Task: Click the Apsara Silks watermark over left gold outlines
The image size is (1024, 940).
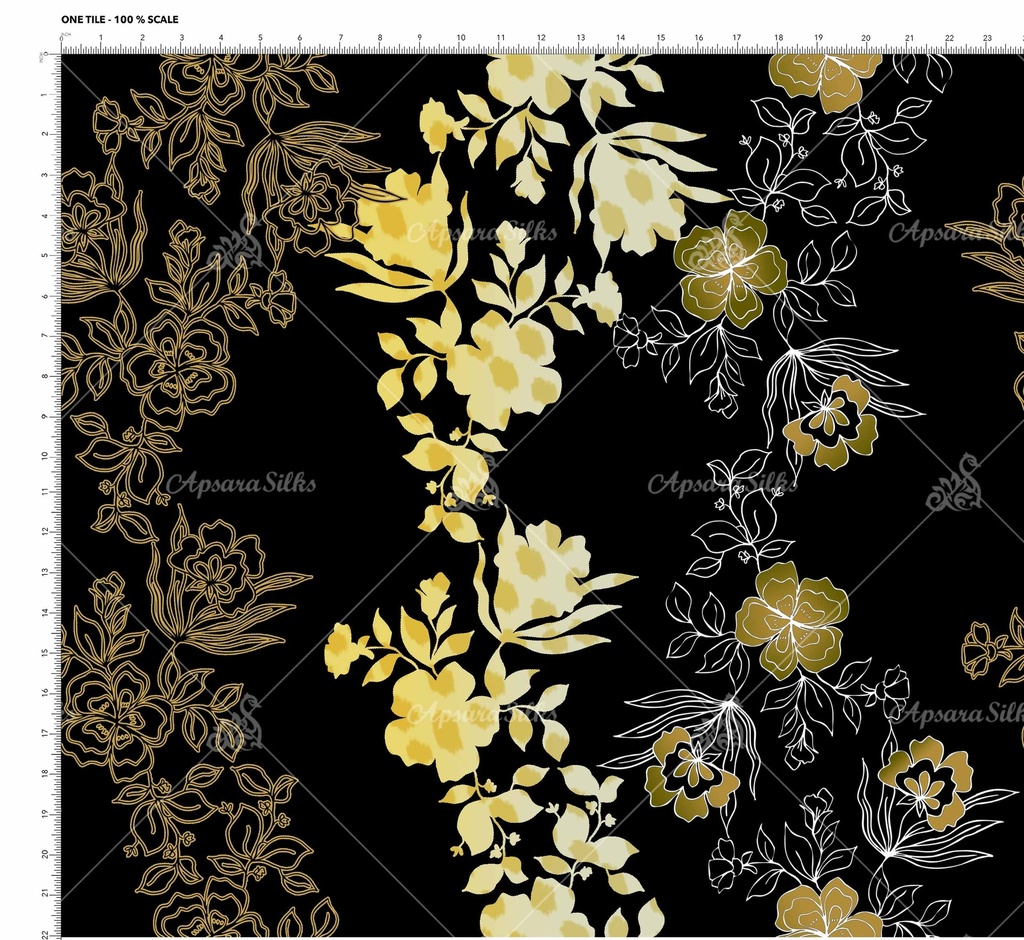Action: point(240,485)
